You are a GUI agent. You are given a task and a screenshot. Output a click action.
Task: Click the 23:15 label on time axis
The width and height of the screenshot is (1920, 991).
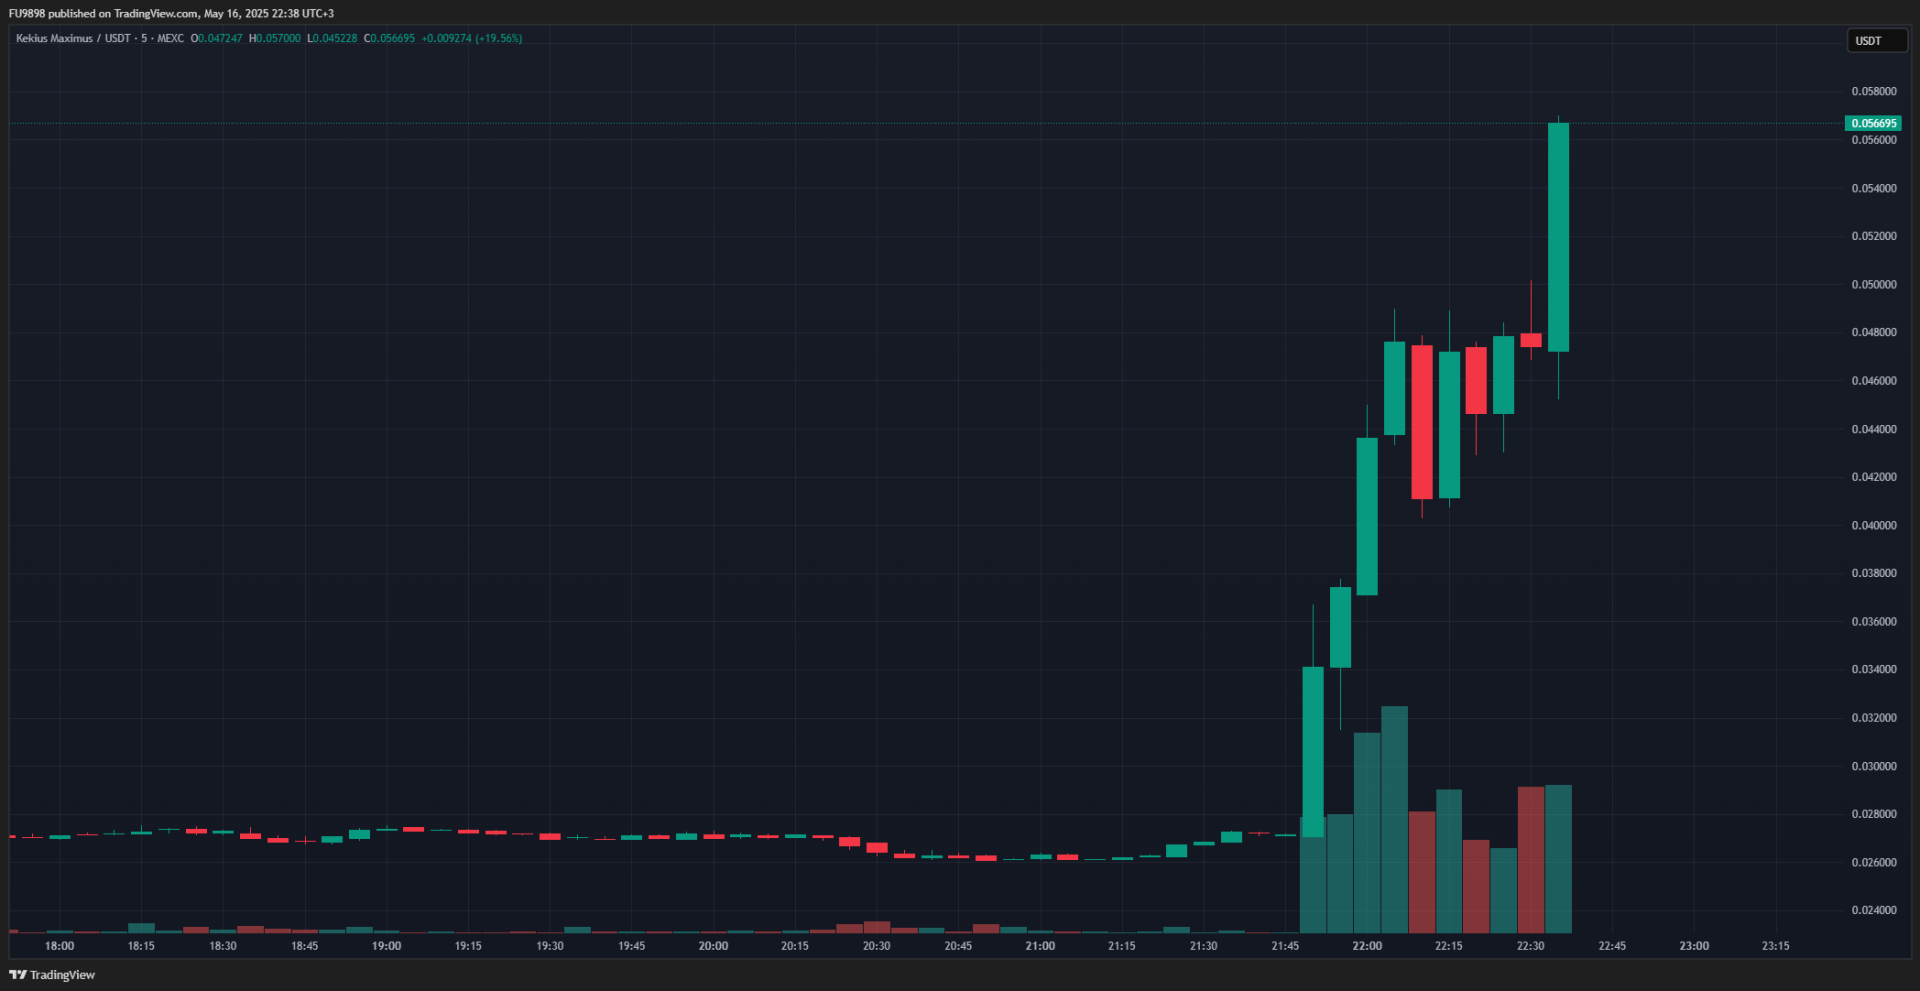1775,946
